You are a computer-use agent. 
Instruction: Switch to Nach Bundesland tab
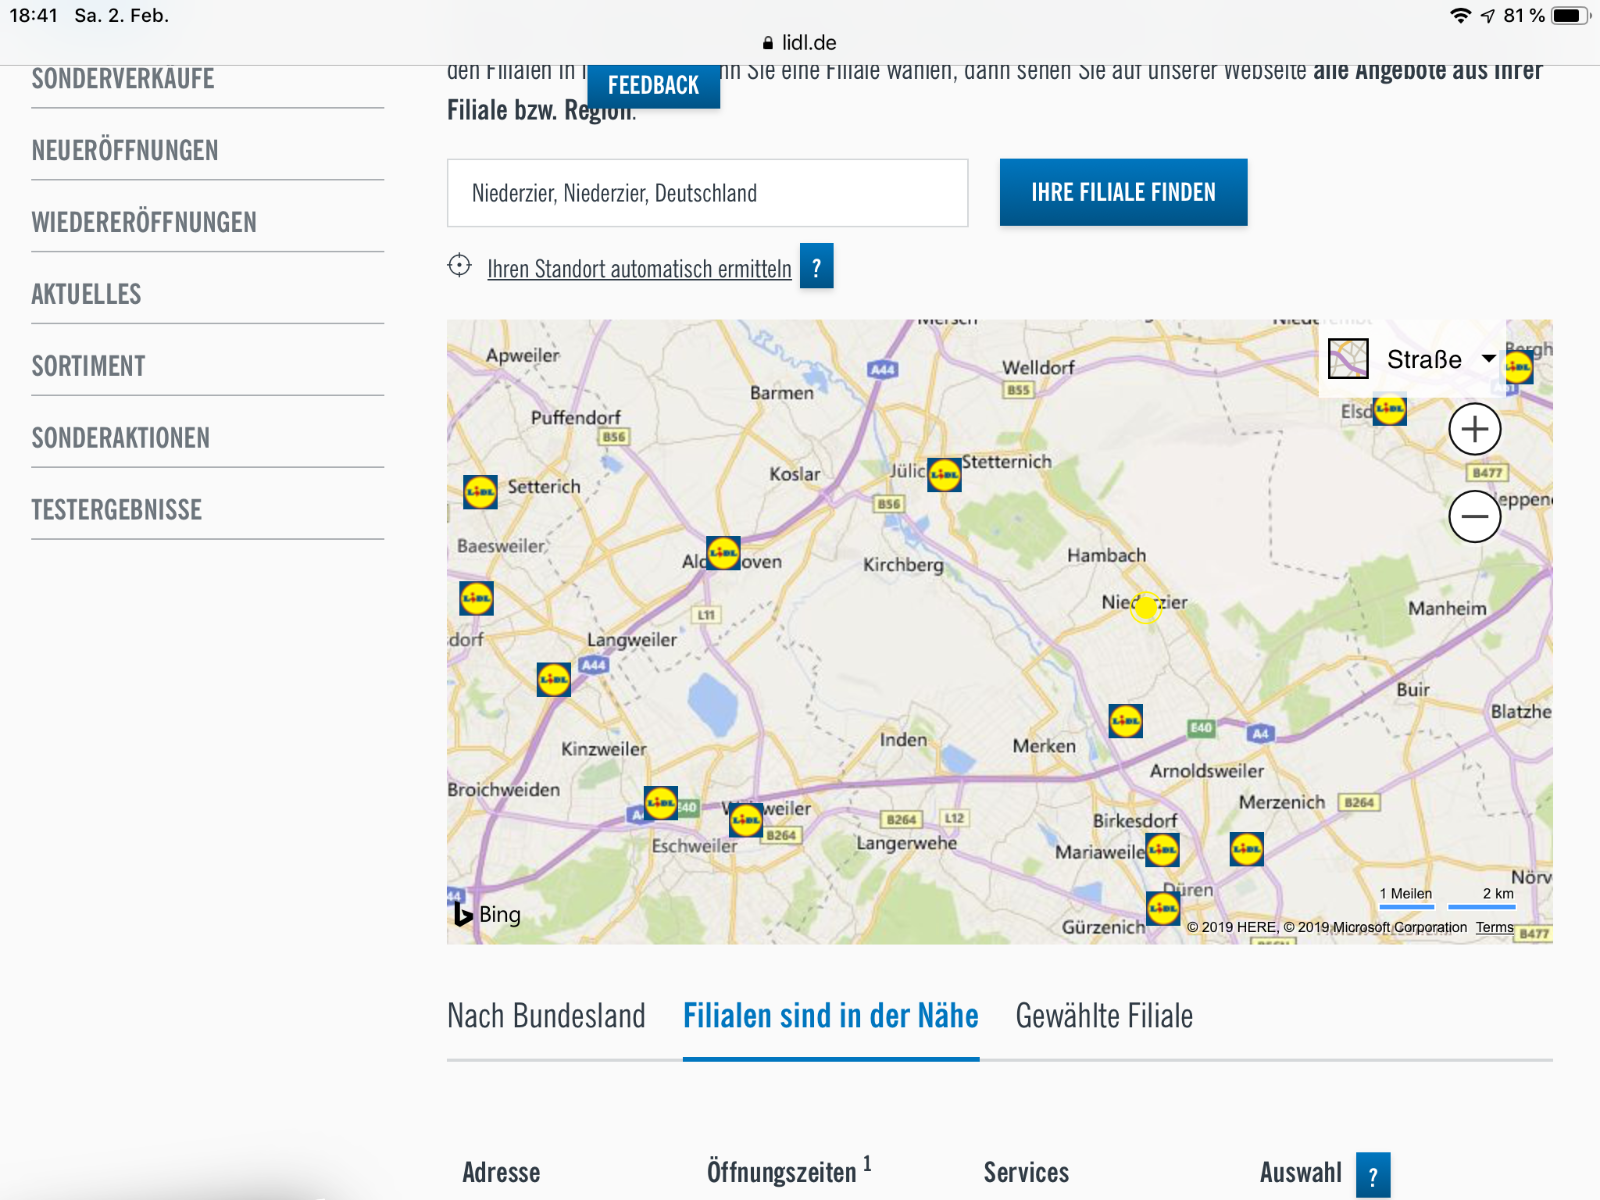(546, 1016)
